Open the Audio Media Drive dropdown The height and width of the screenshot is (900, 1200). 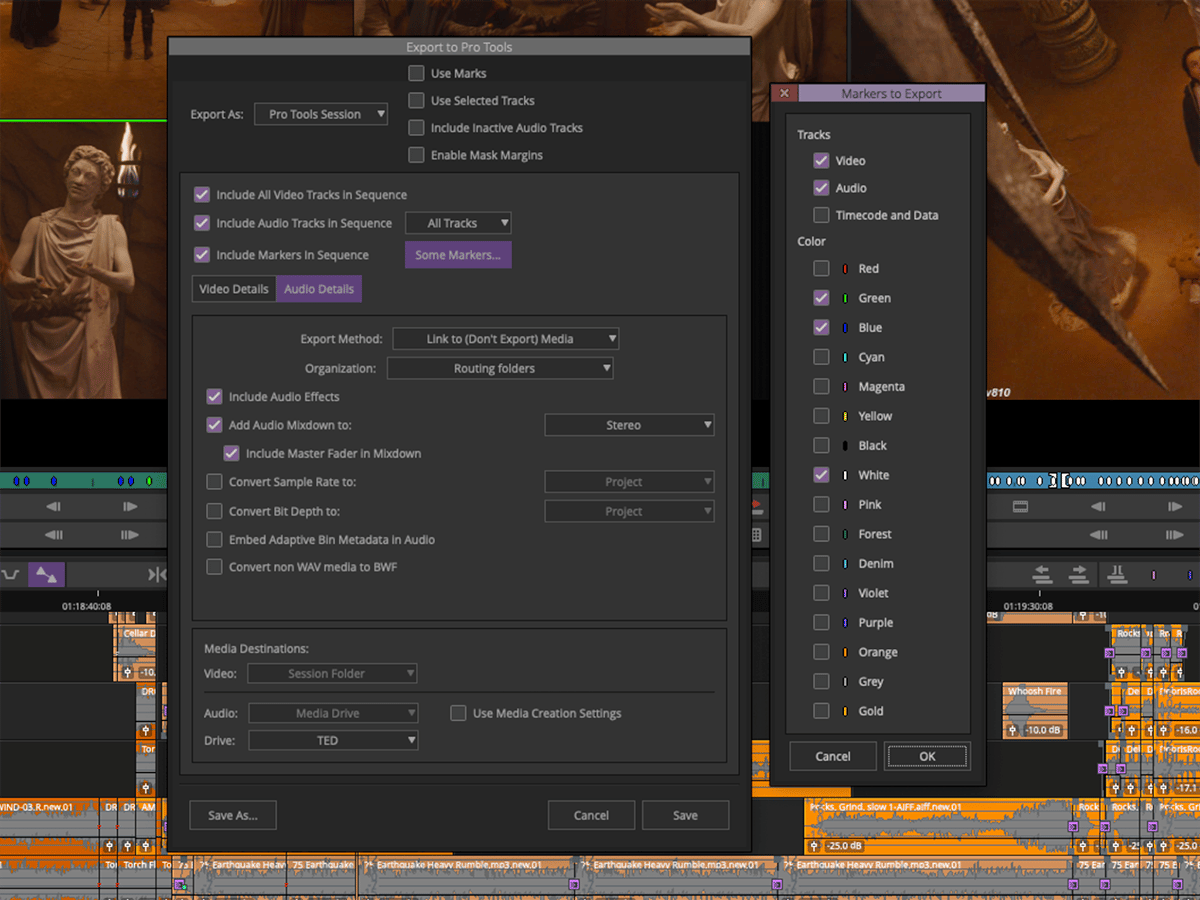click(x=333, y=713)
